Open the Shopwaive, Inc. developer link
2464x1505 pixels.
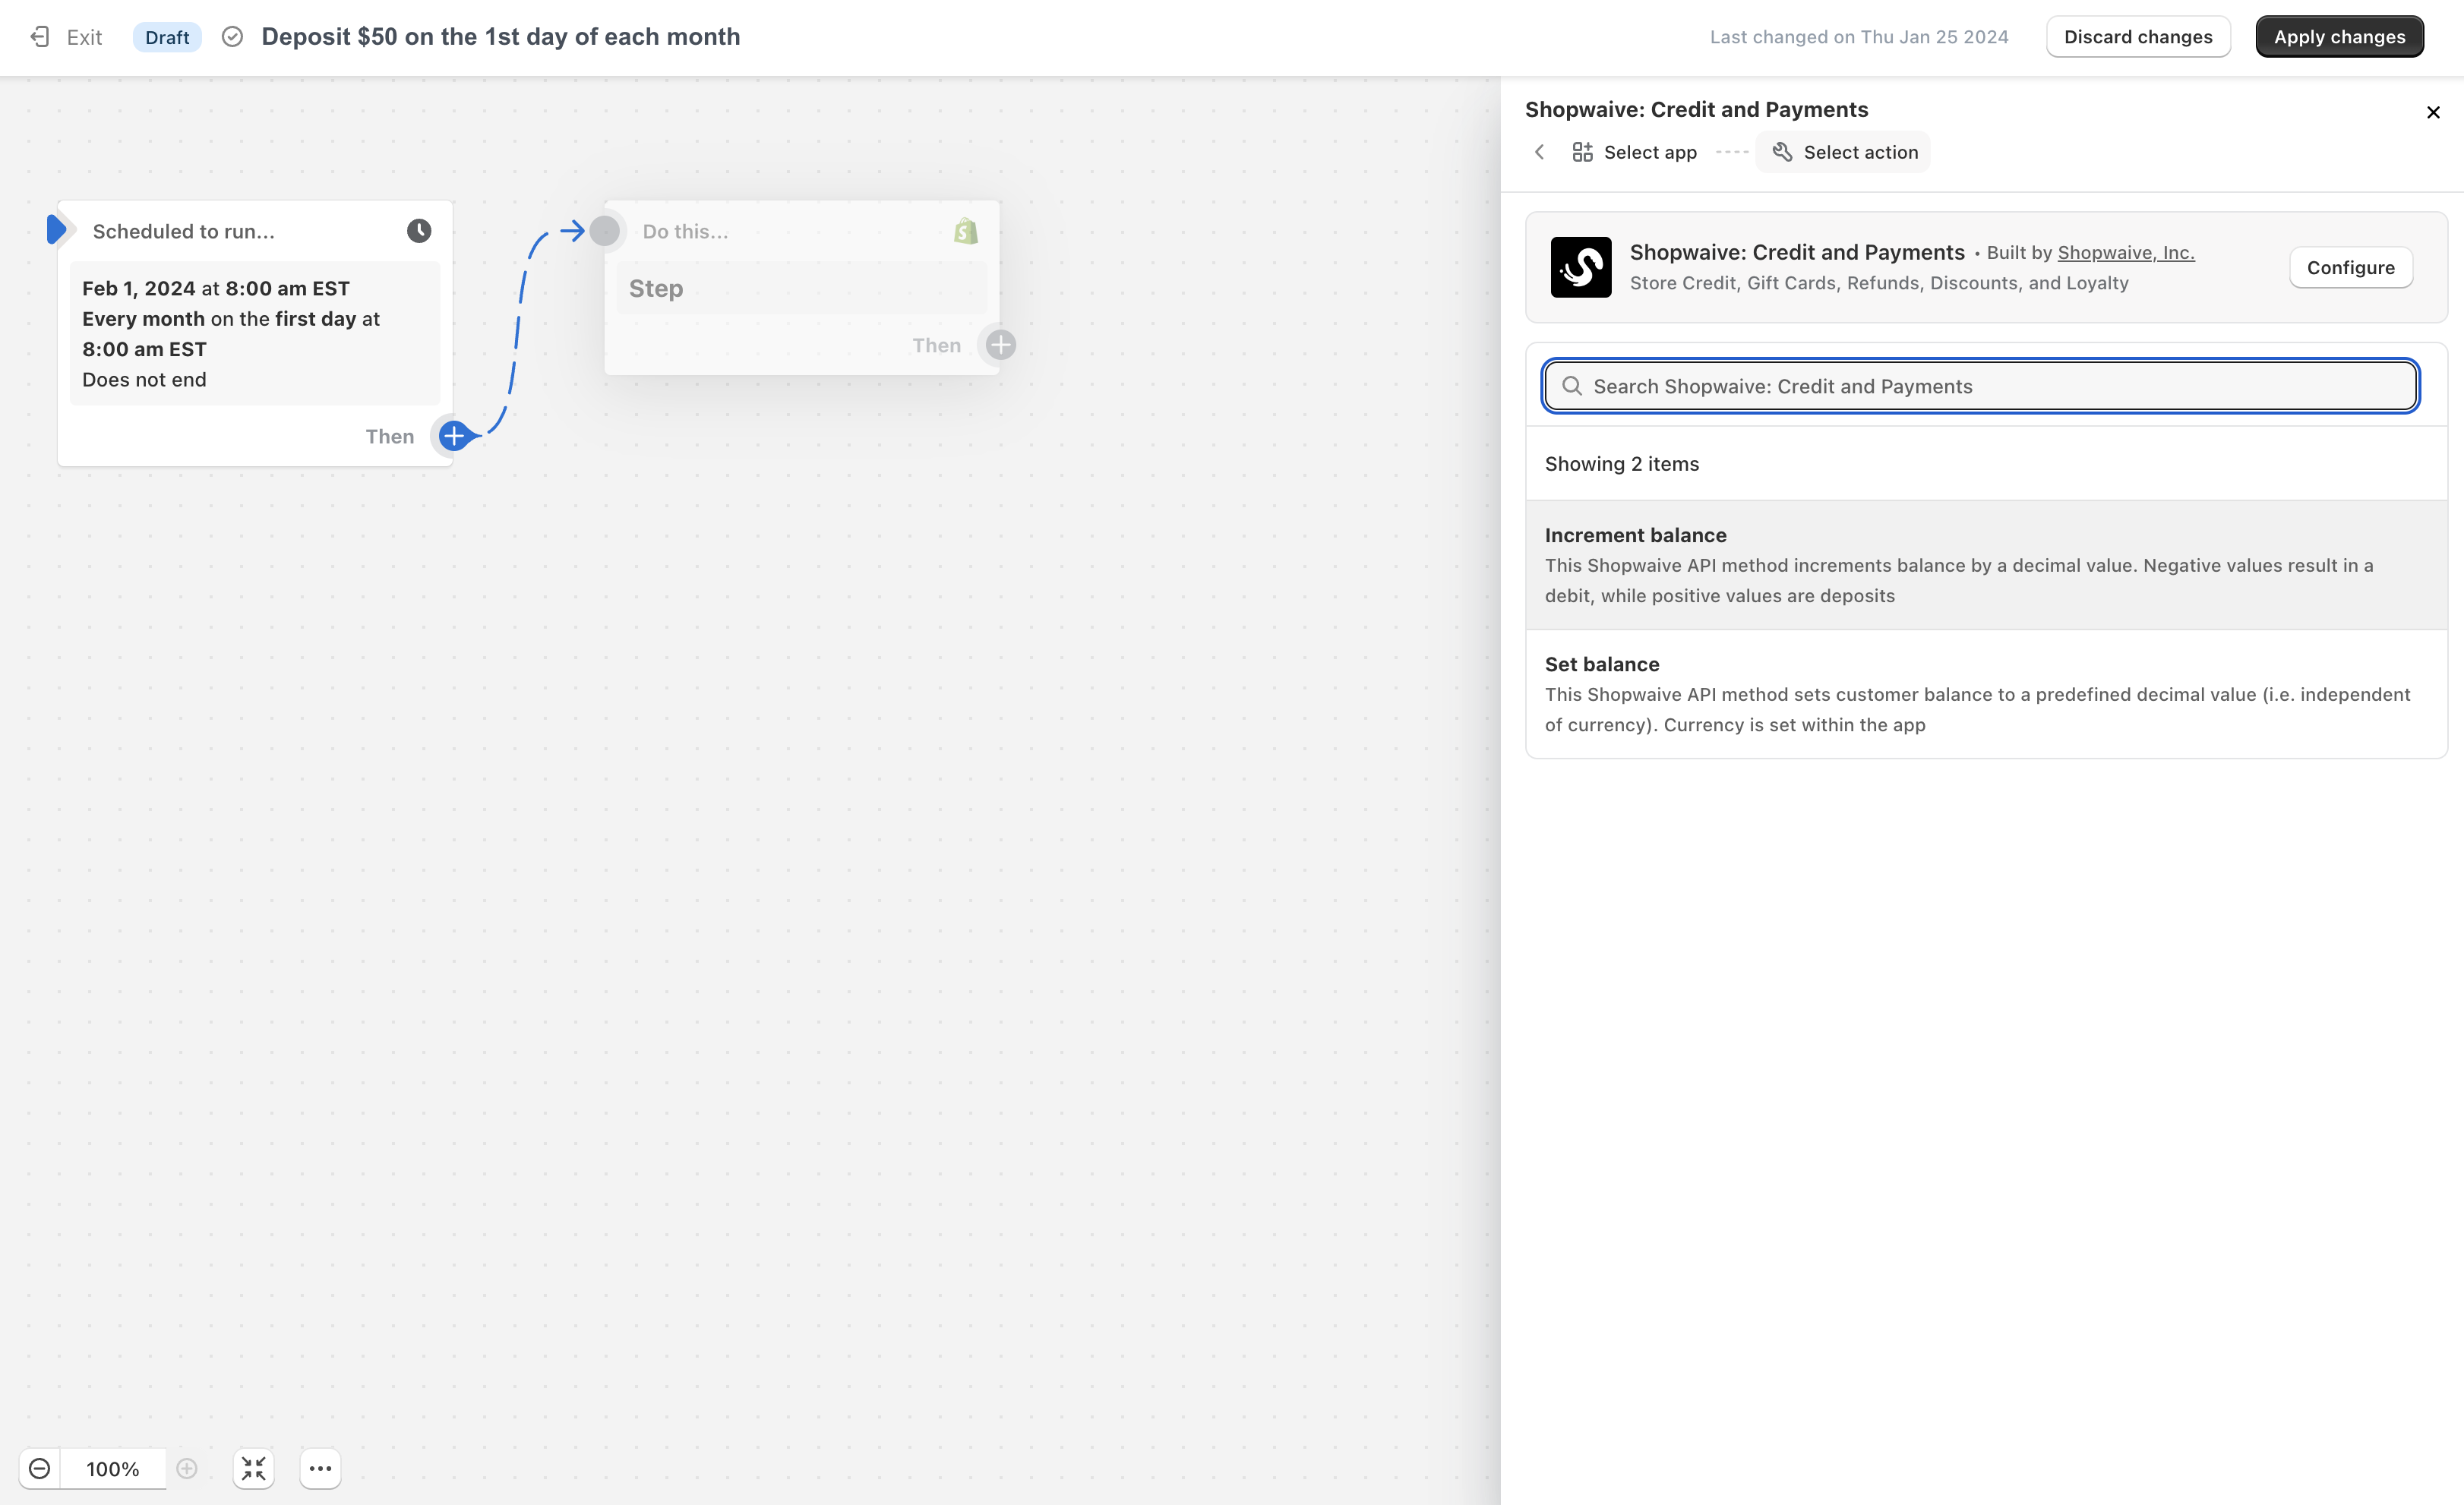2126,253
